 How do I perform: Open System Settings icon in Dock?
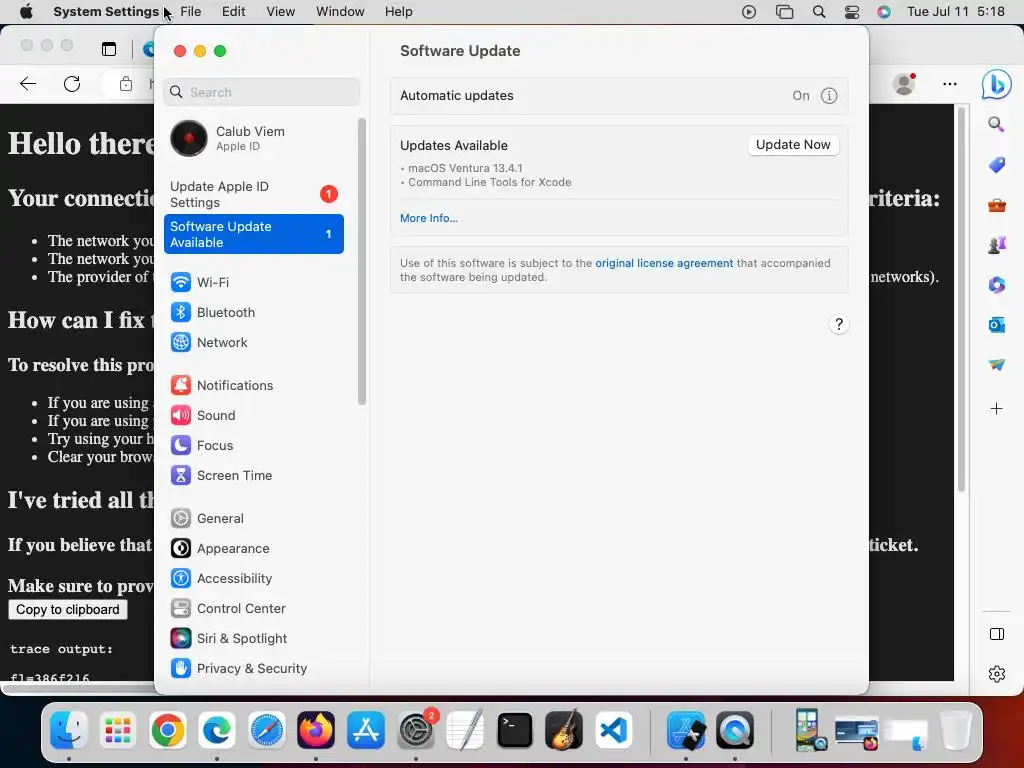(x=415, y=729)
